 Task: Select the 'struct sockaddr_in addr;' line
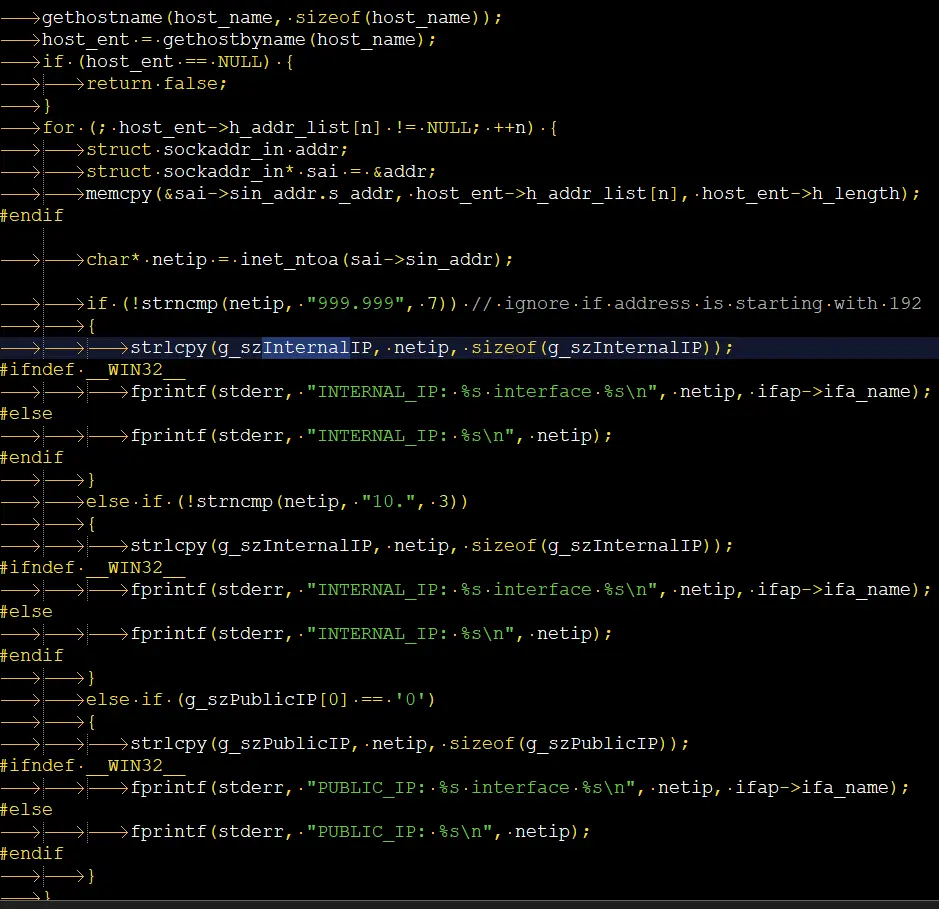coord(217,149)
